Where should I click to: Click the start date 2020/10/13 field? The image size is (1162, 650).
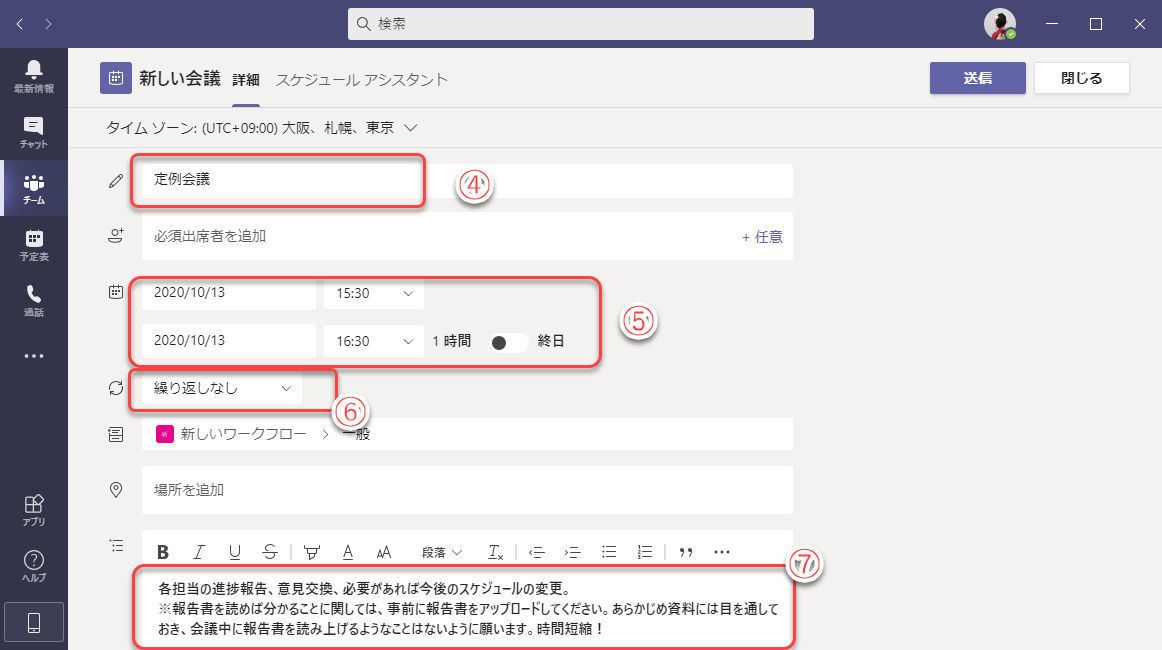[228, 294]
